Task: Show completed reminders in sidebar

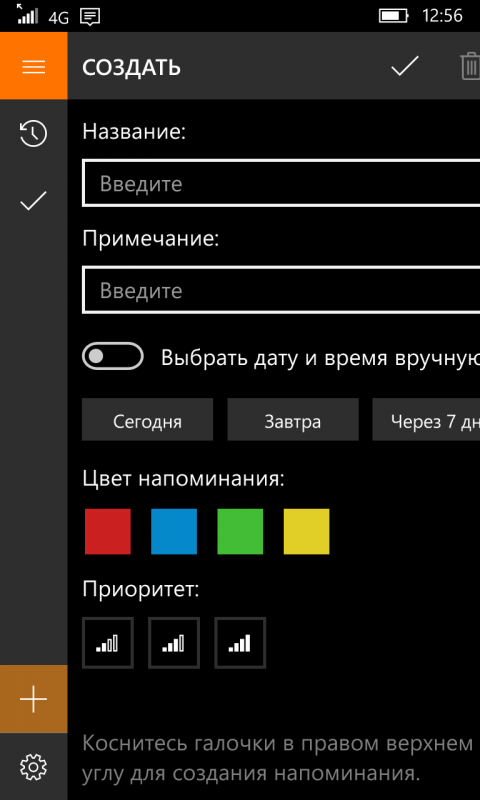Action: click(x=34, y=201)
